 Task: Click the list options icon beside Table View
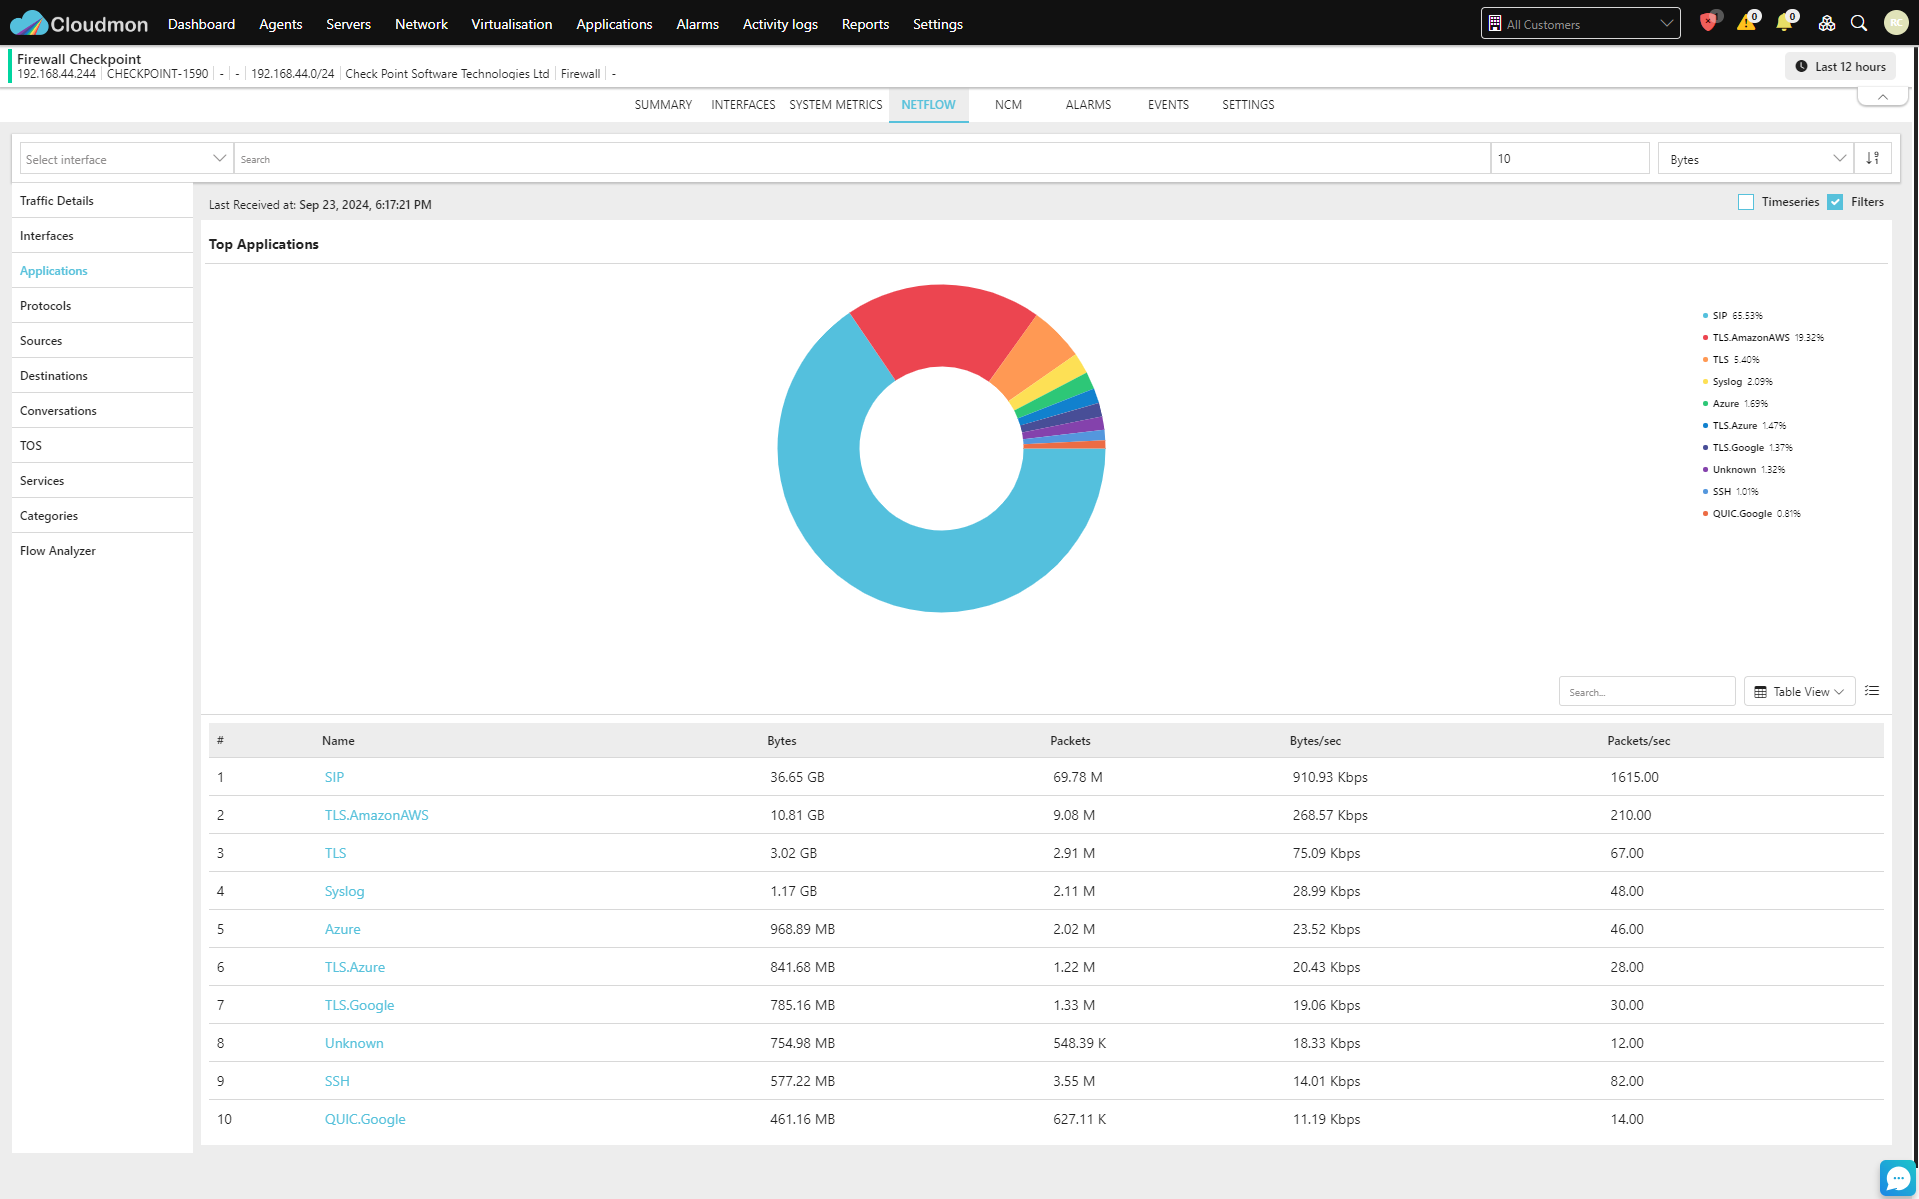click(x=1872, y=691)
